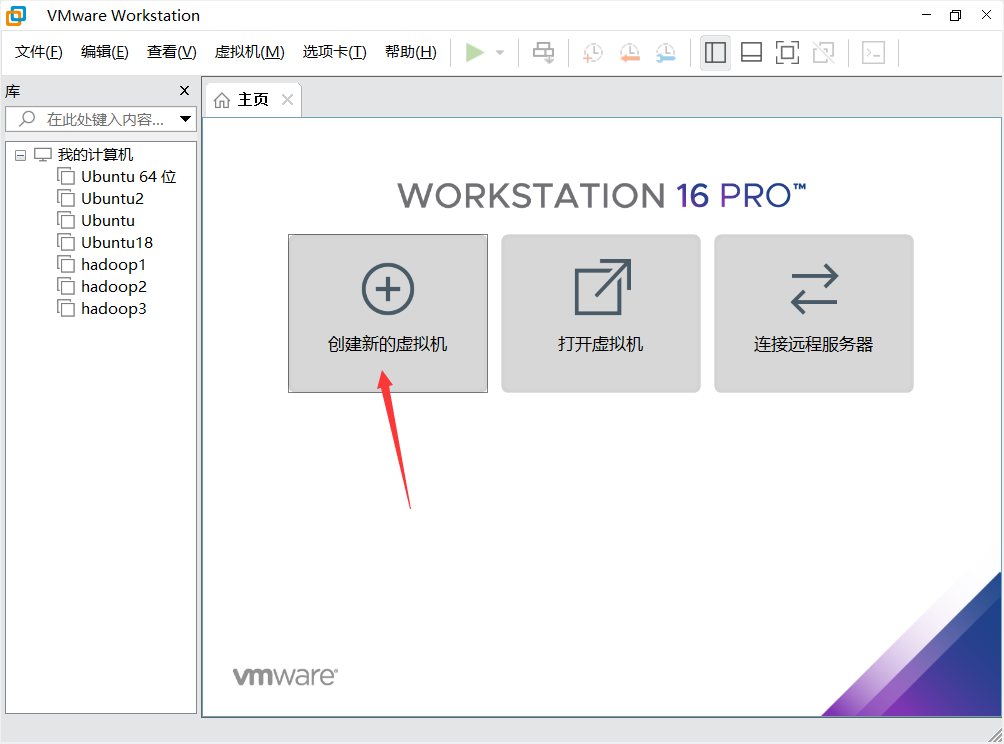
Task: Maximize the VMware Workstation window
Action: click(x=955, y=15)
